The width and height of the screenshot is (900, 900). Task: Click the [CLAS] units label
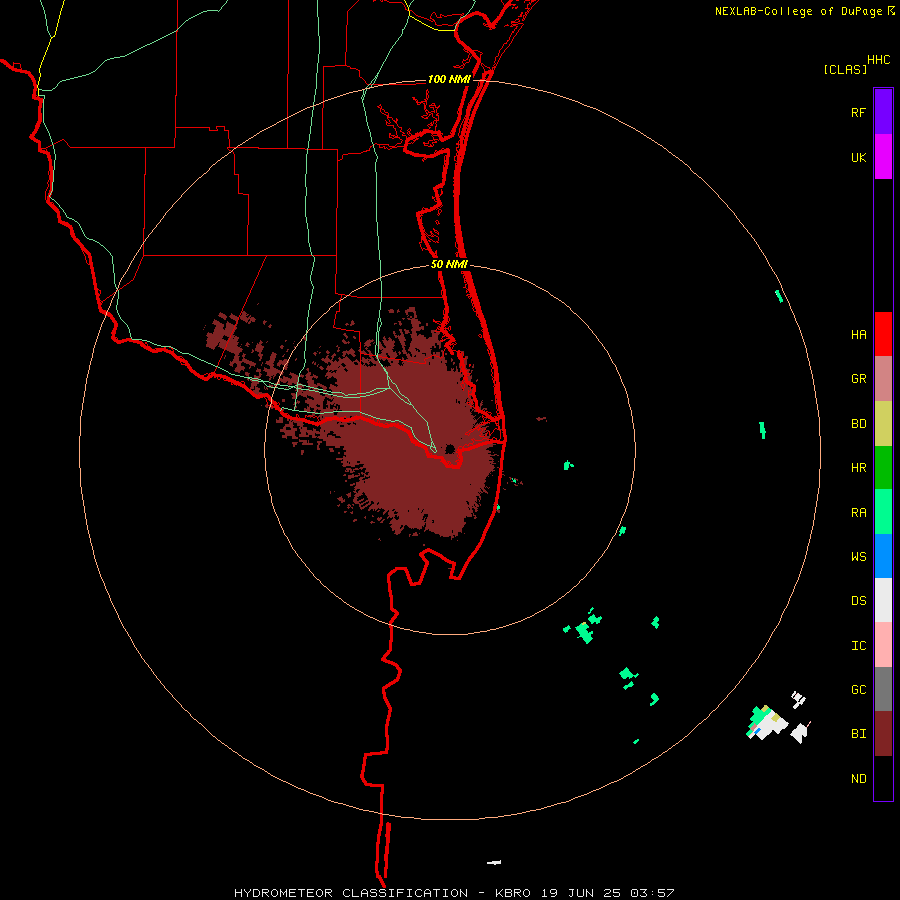(x=845, y=70)
